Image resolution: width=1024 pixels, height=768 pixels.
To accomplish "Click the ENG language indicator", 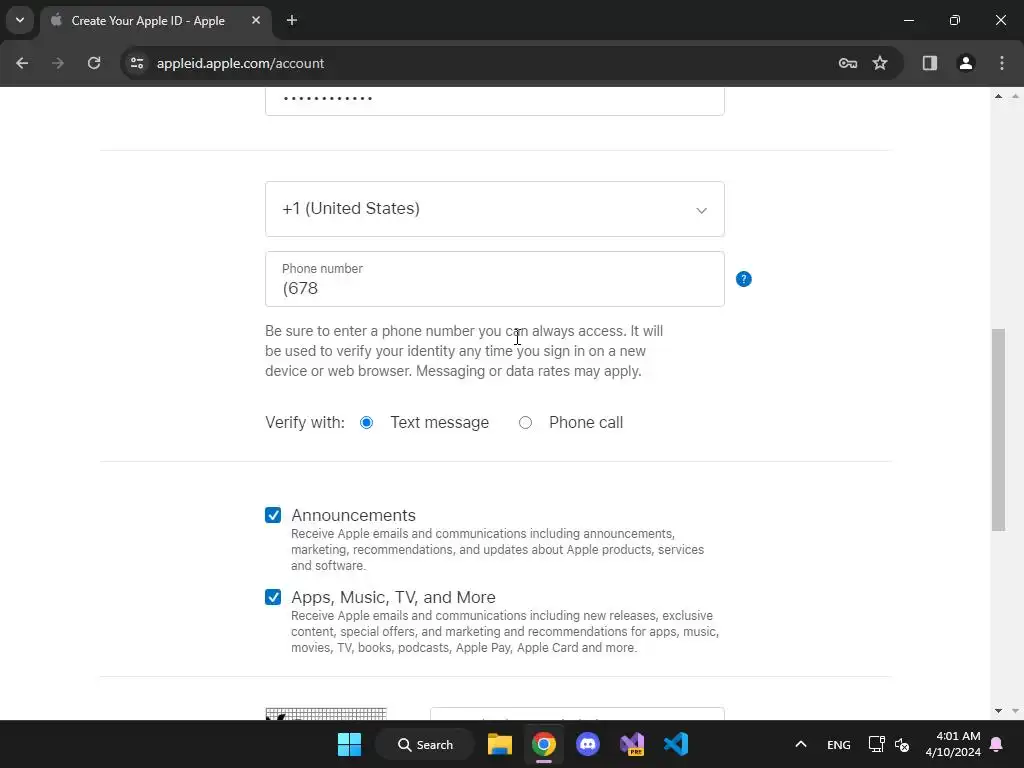I will [839, 744].
